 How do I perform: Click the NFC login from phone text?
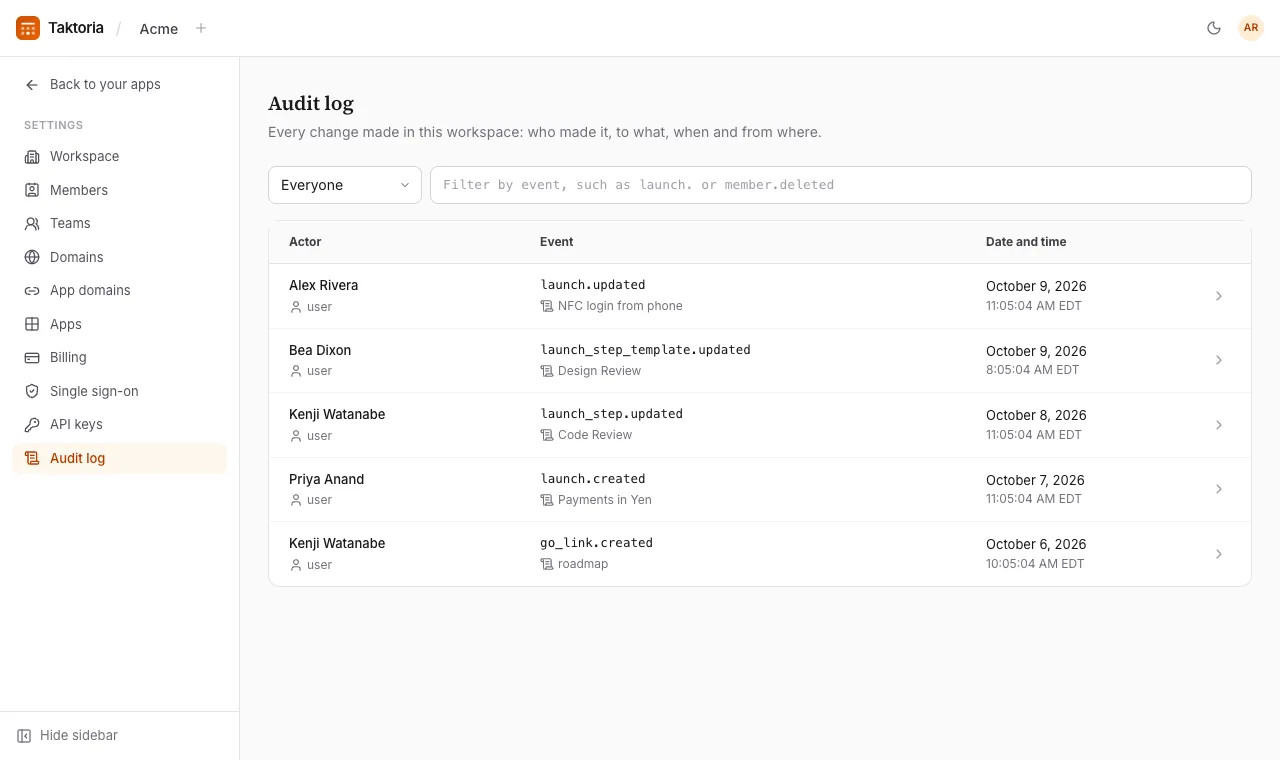coord(620,306)
